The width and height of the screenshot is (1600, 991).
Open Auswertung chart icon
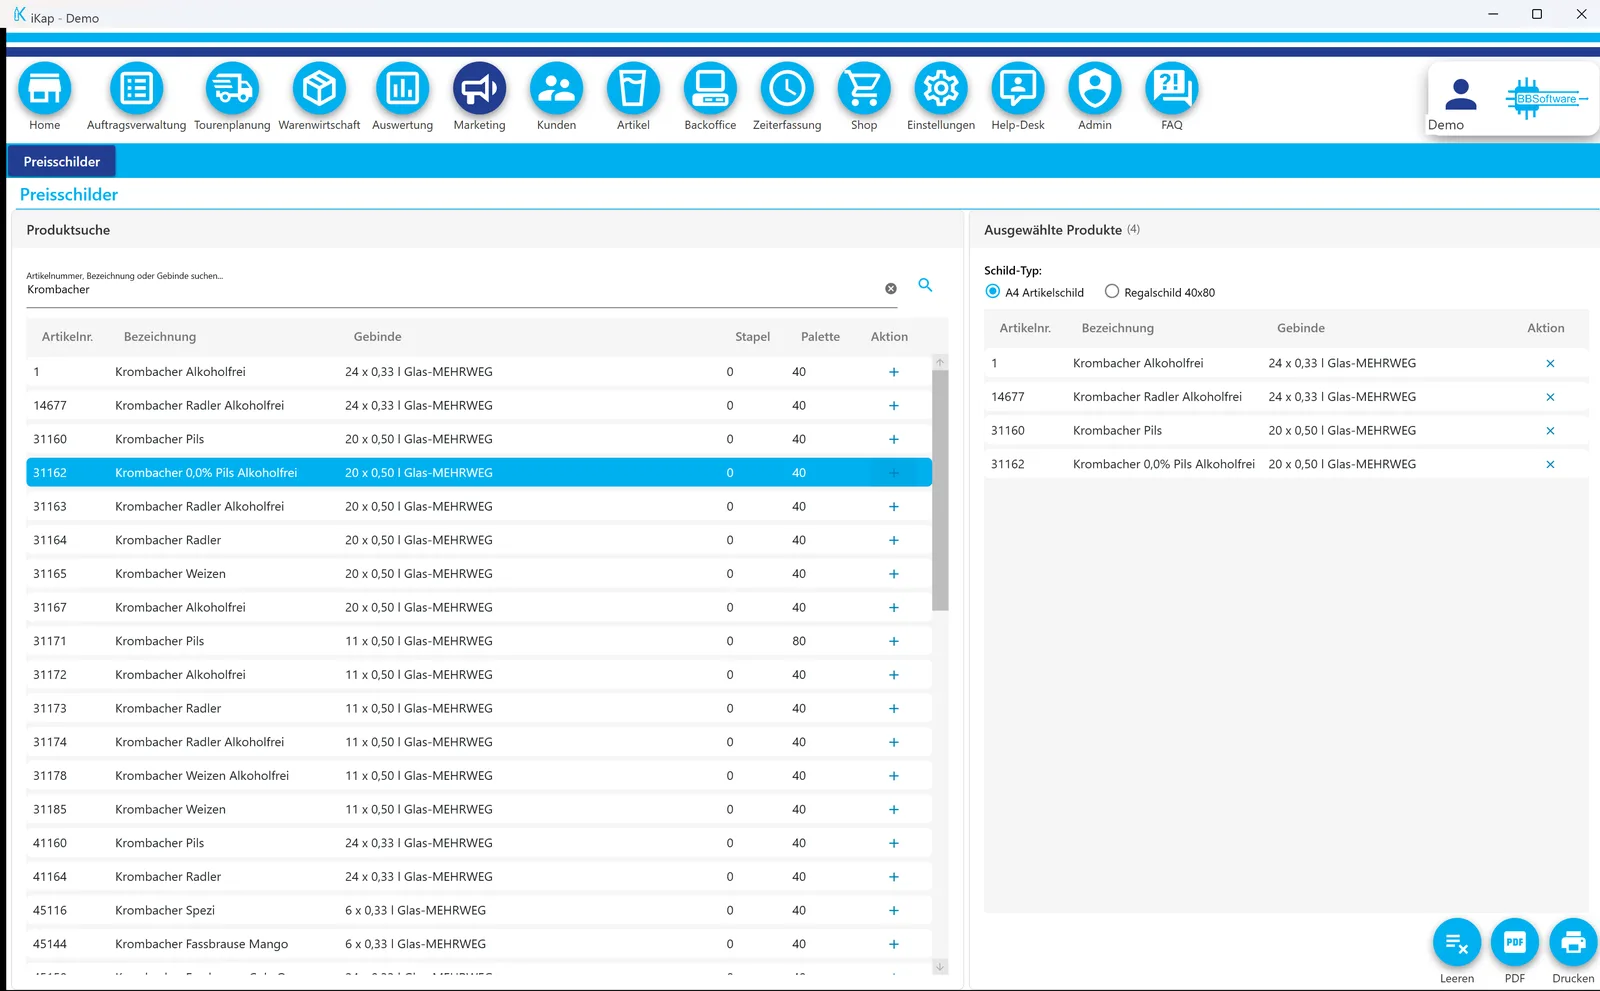tap(402, 89)
